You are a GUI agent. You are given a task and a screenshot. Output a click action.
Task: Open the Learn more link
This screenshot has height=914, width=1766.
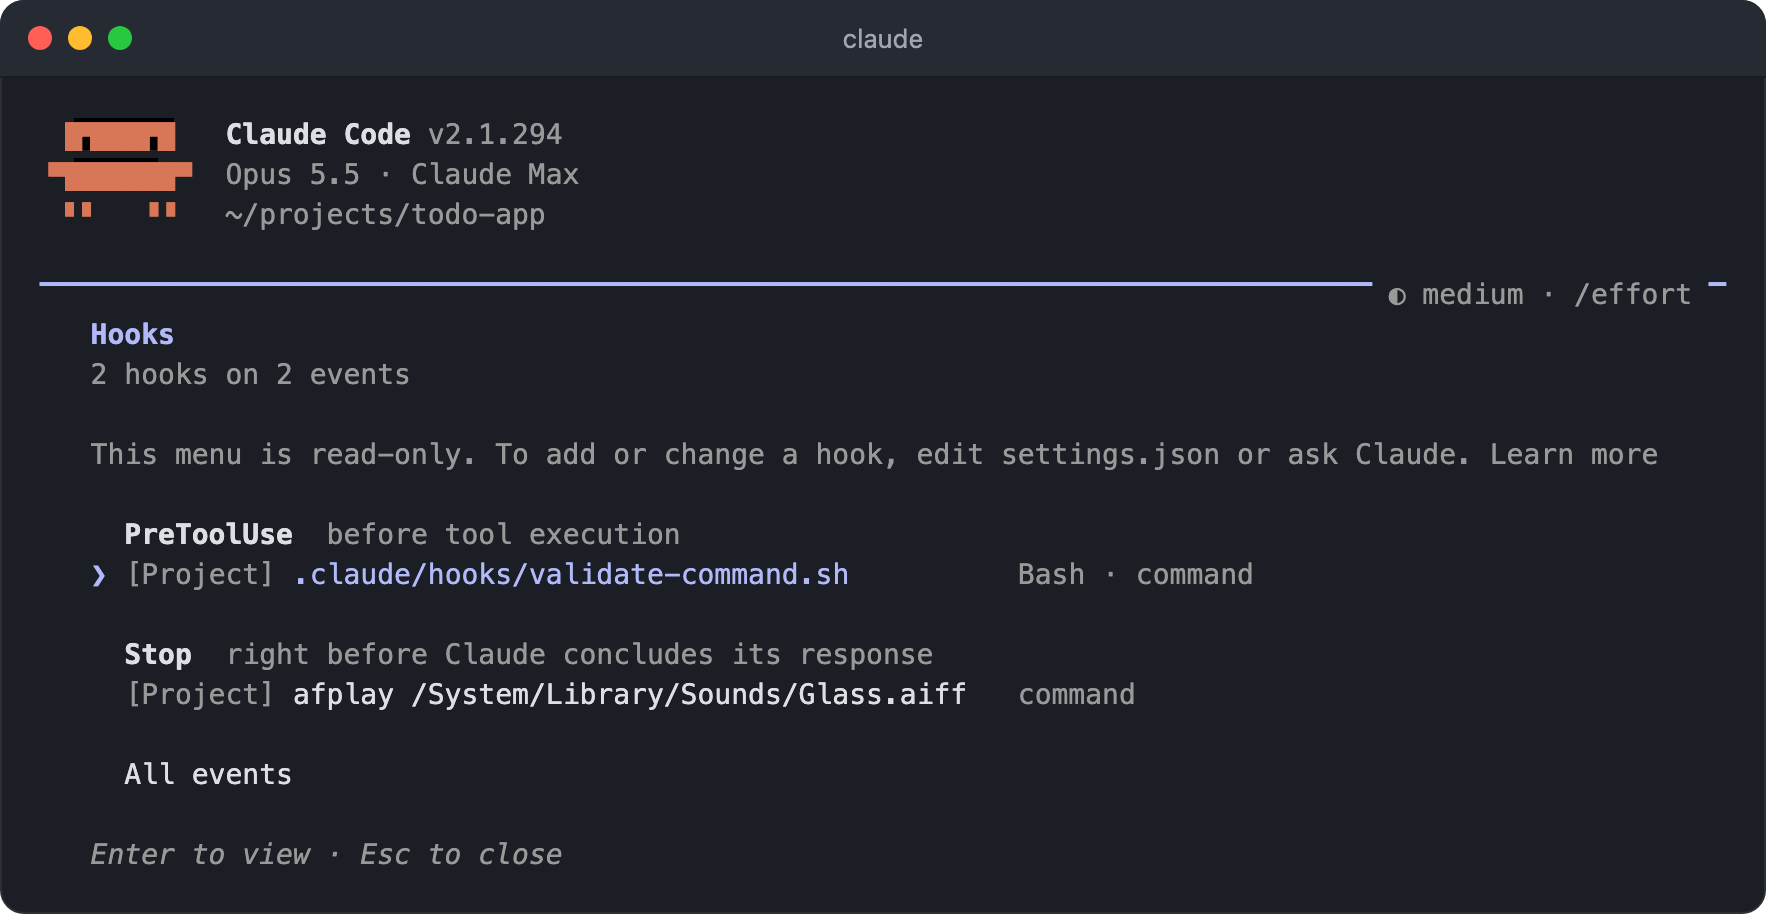(x=1573, y=454)
